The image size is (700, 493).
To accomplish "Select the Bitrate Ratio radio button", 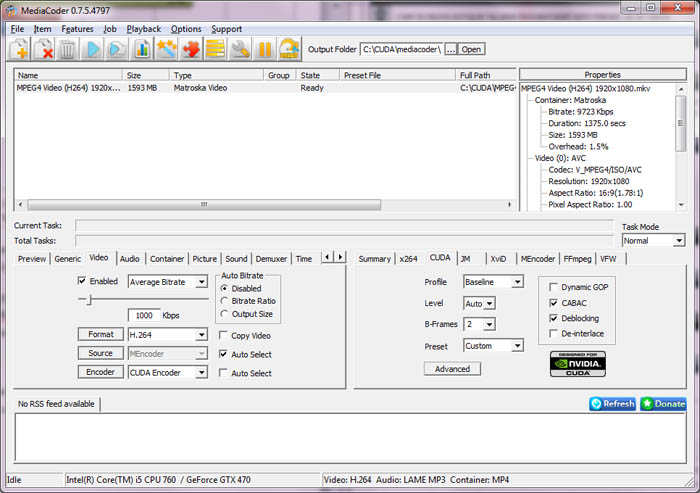I will (224, 301).
